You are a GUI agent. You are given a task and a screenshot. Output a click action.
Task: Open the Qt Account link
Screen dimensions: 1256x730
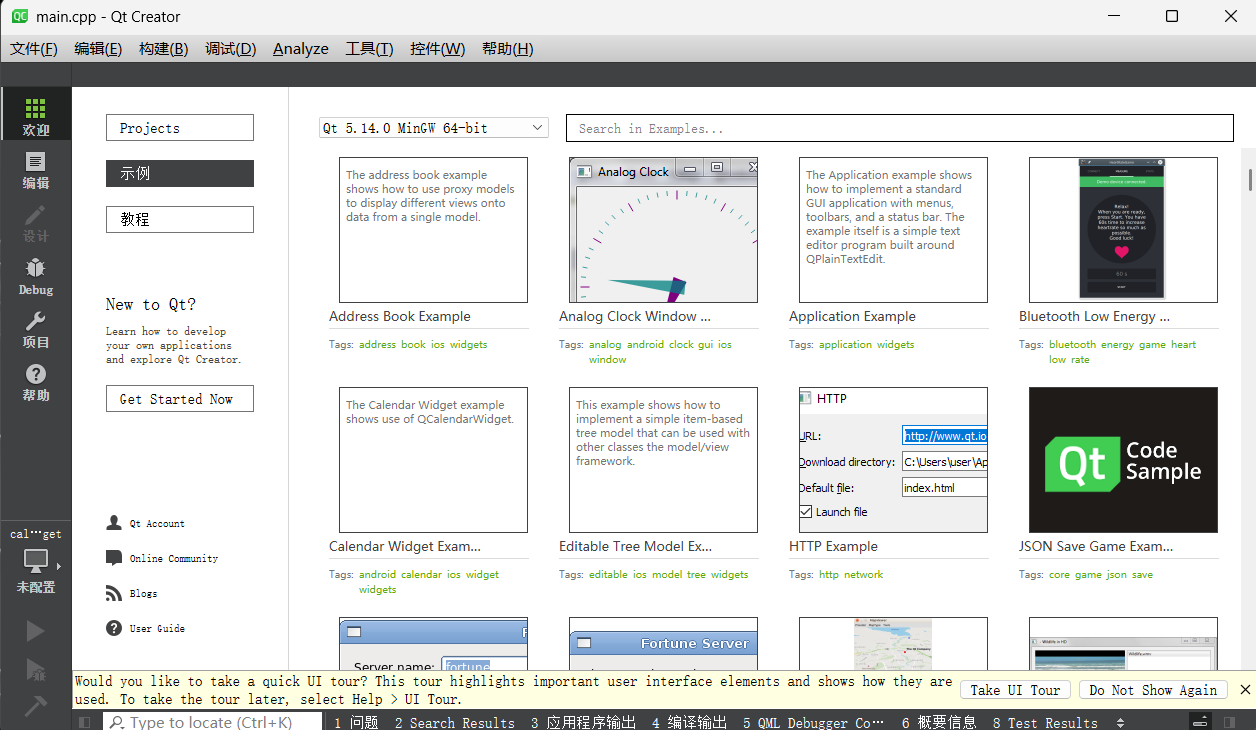click(157, 523)
